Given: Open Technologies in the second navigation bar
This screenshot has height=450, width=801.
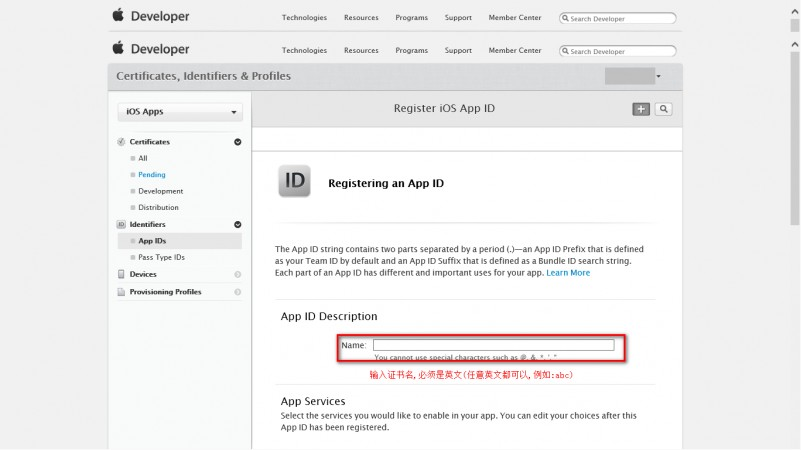Looking at the screenshot, I should tap(304, 50).
